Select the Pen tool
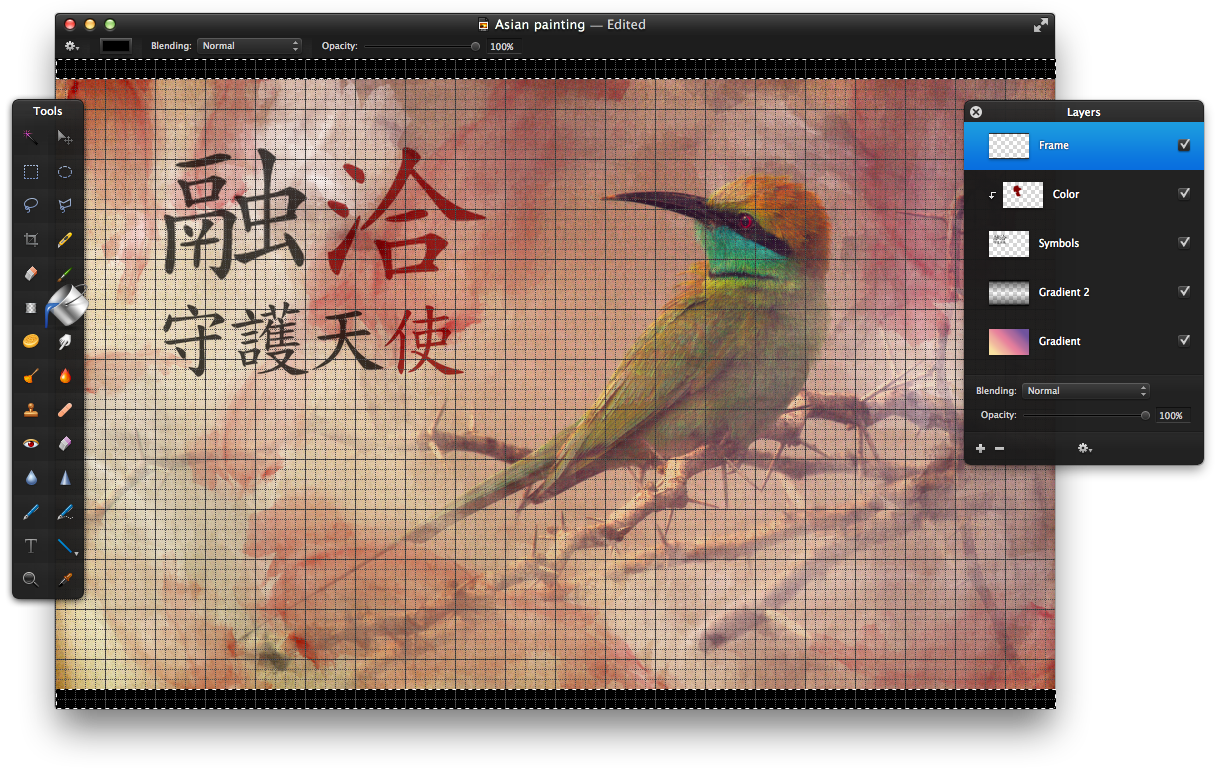Screen dimensions: 1215x768 coord(31,512)
